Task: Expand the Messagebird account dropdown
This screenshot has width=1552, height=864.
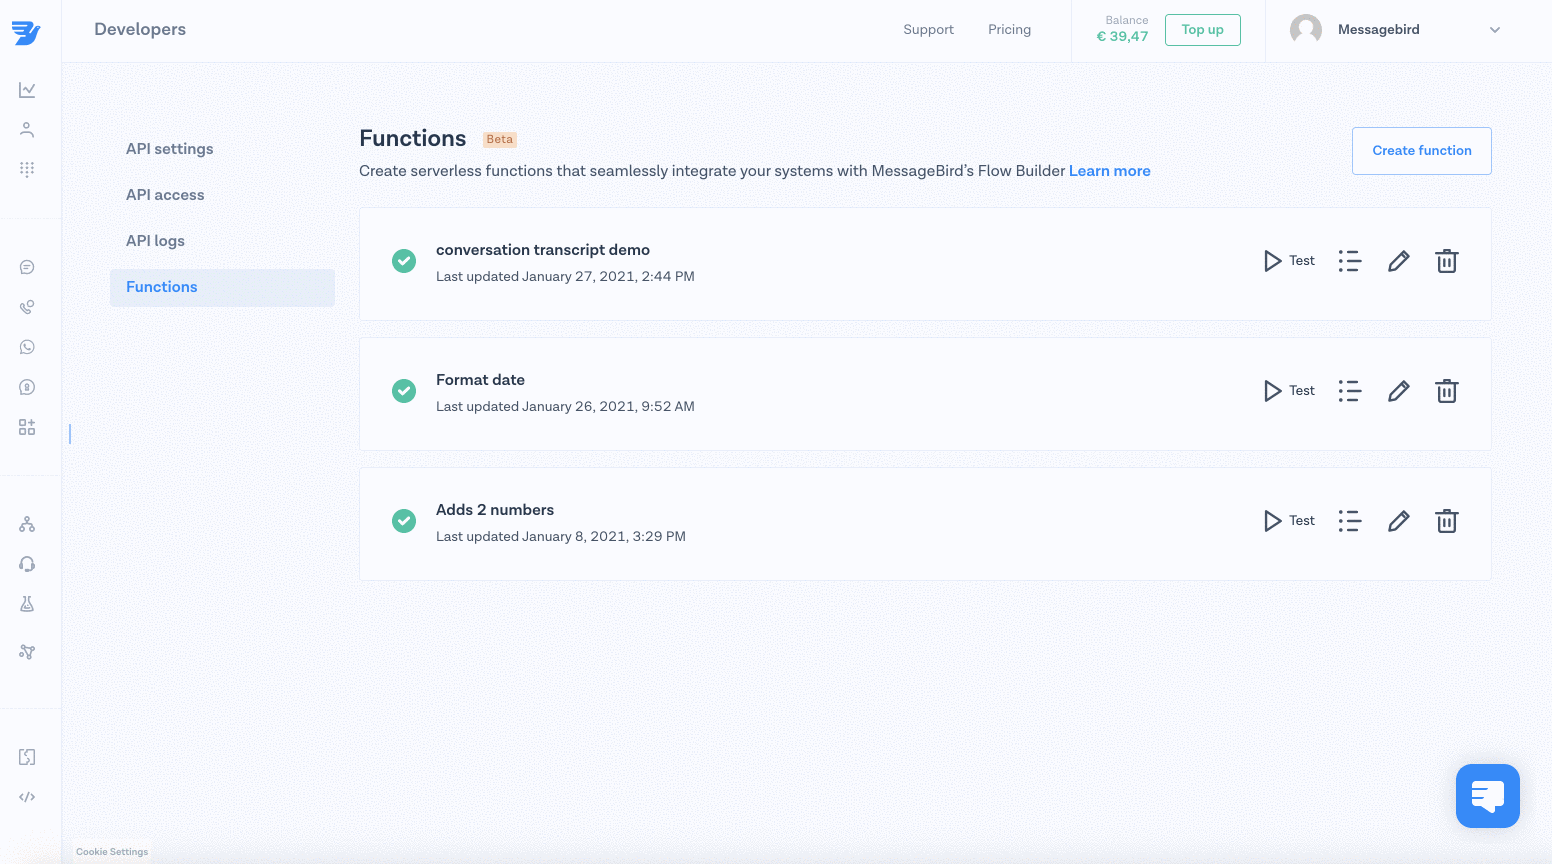Action: [1494, 30]
